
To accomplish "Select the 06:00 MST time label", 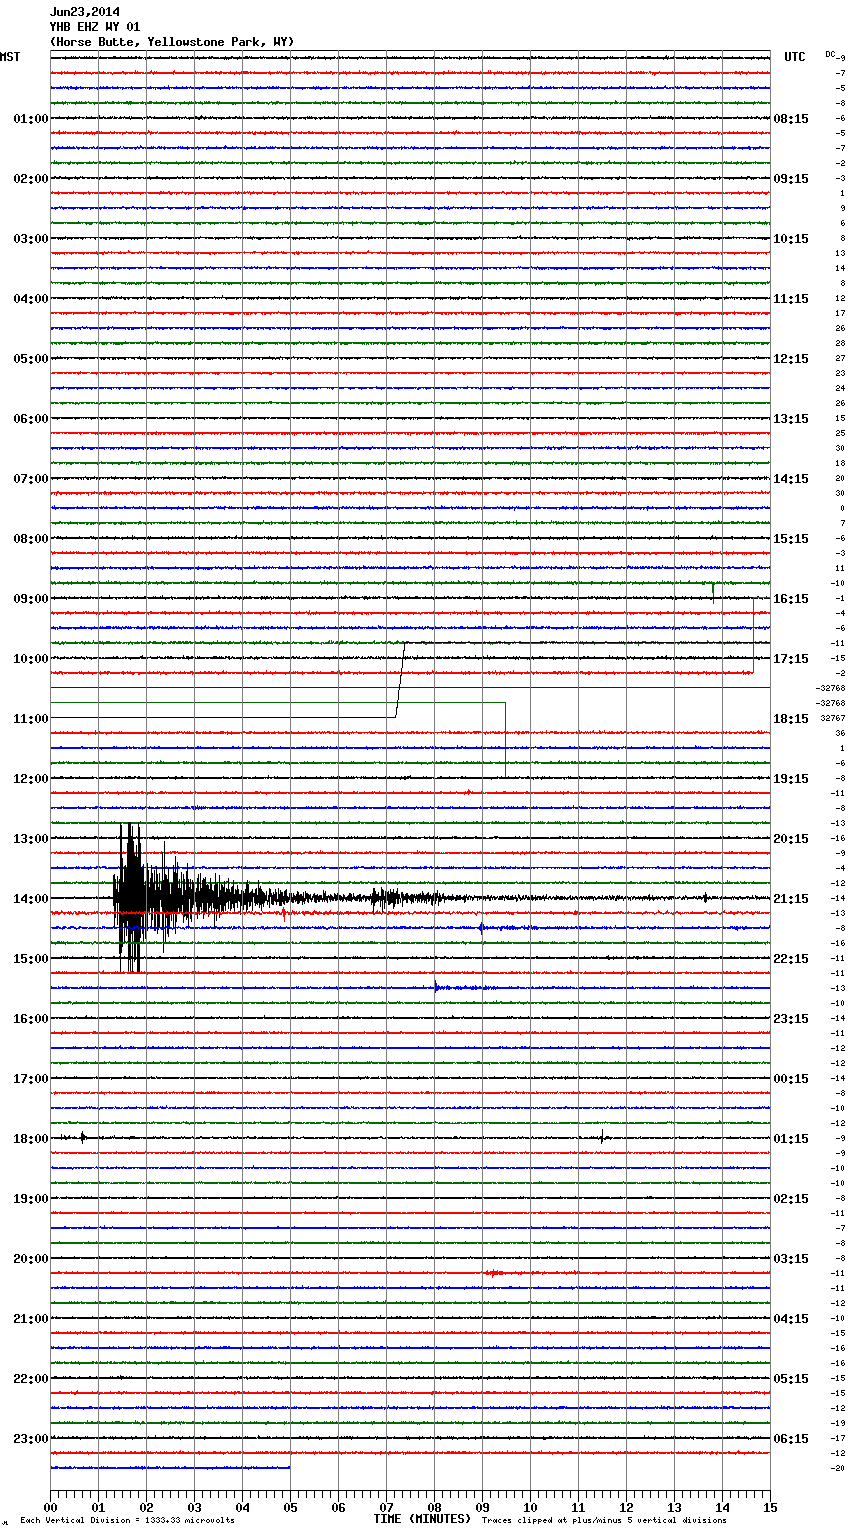I will tap(30, 419).
